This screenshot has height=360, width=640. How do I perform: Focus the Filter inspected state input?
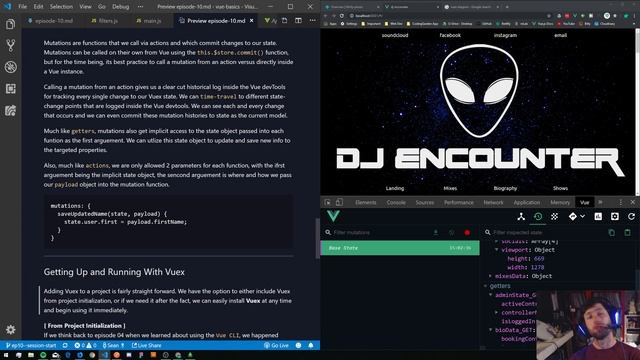(x=547, y=233)
